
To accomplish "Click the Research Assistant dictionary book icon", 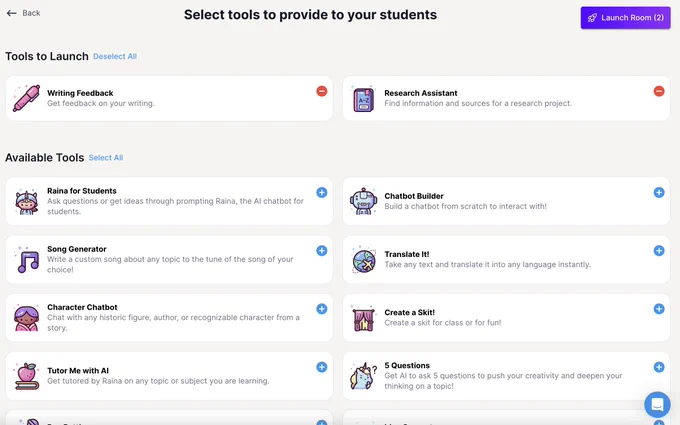I will 363,99.
